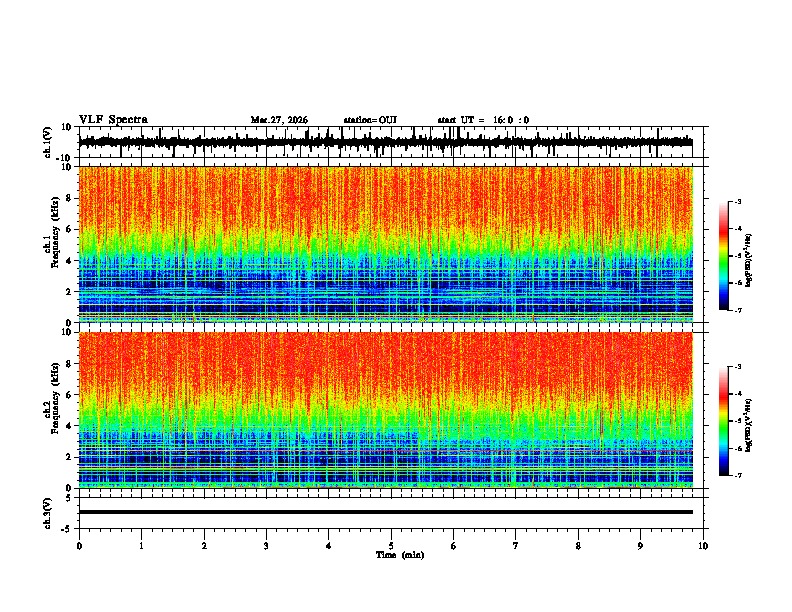The image size is (792, 612).
Task: Click the "2" kHz tick of ch.2 spectrogram
Action: (x=70, y=457)
